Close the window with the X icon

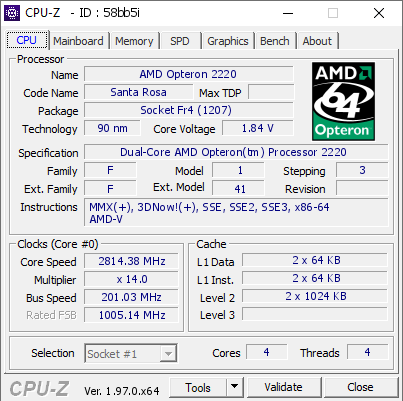click(379, 13)
